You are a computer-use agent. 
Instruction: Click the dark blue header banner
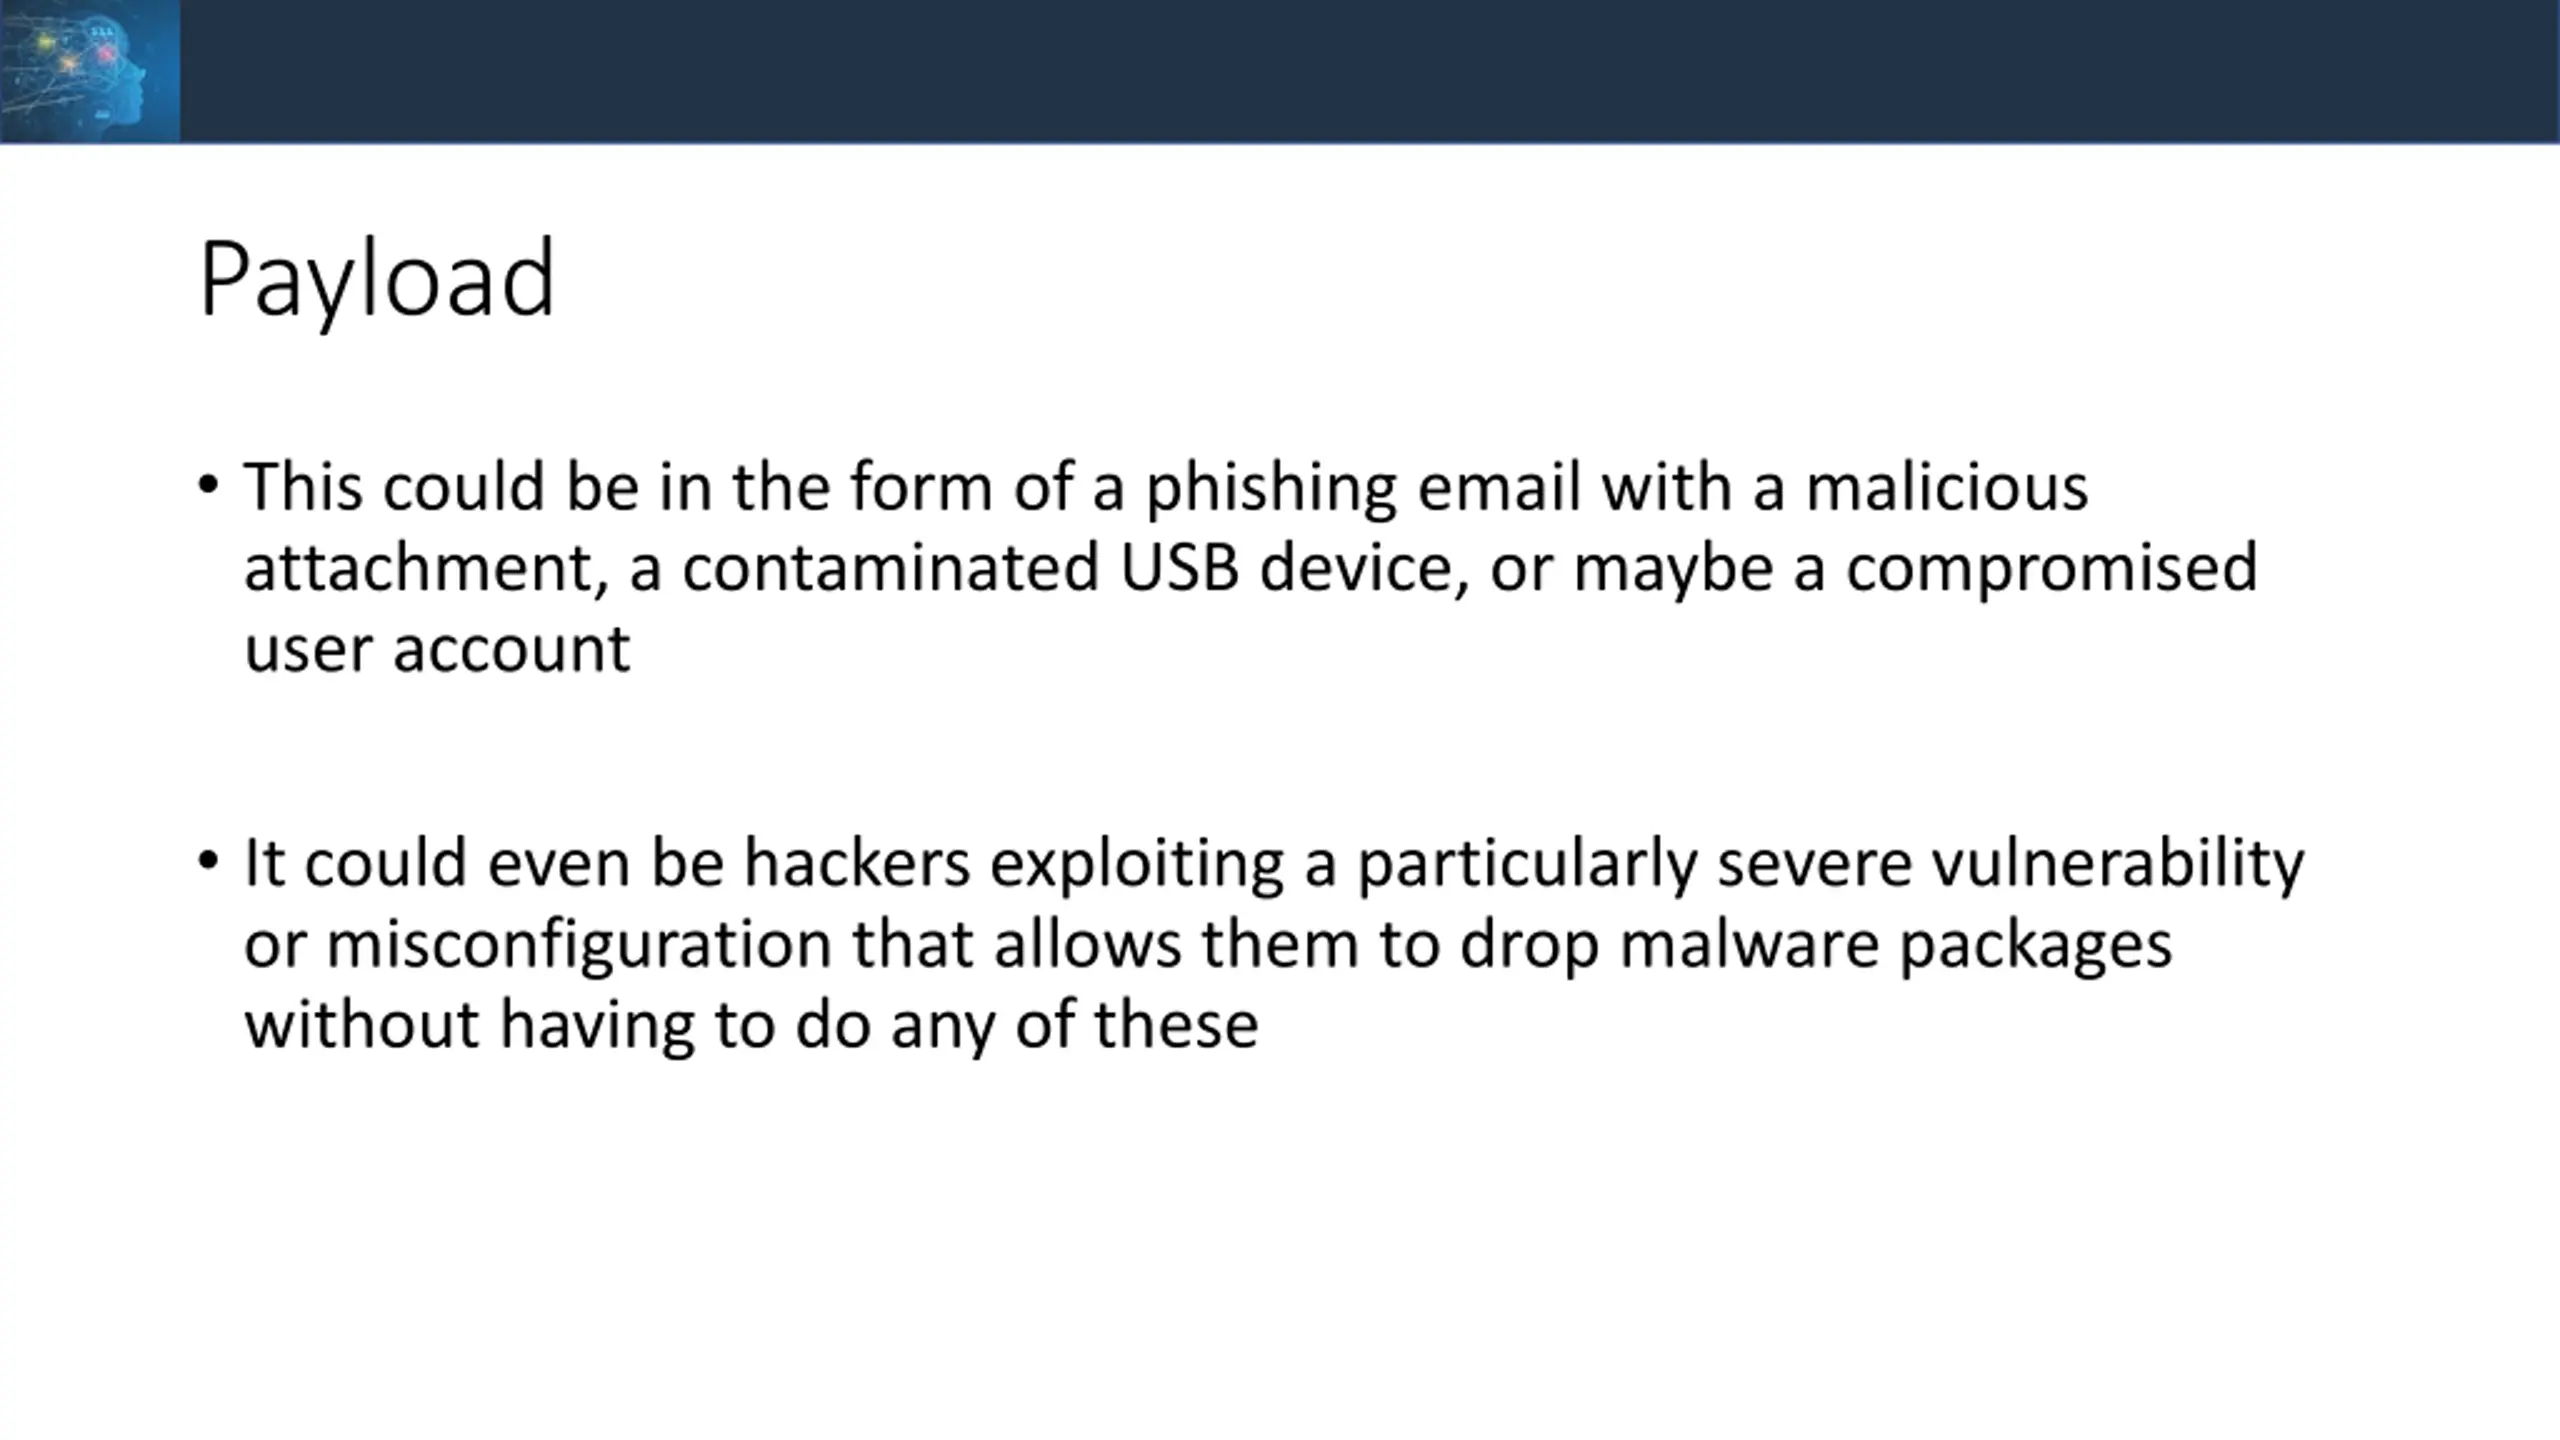pyautogui.click(x=1369, y=71)
